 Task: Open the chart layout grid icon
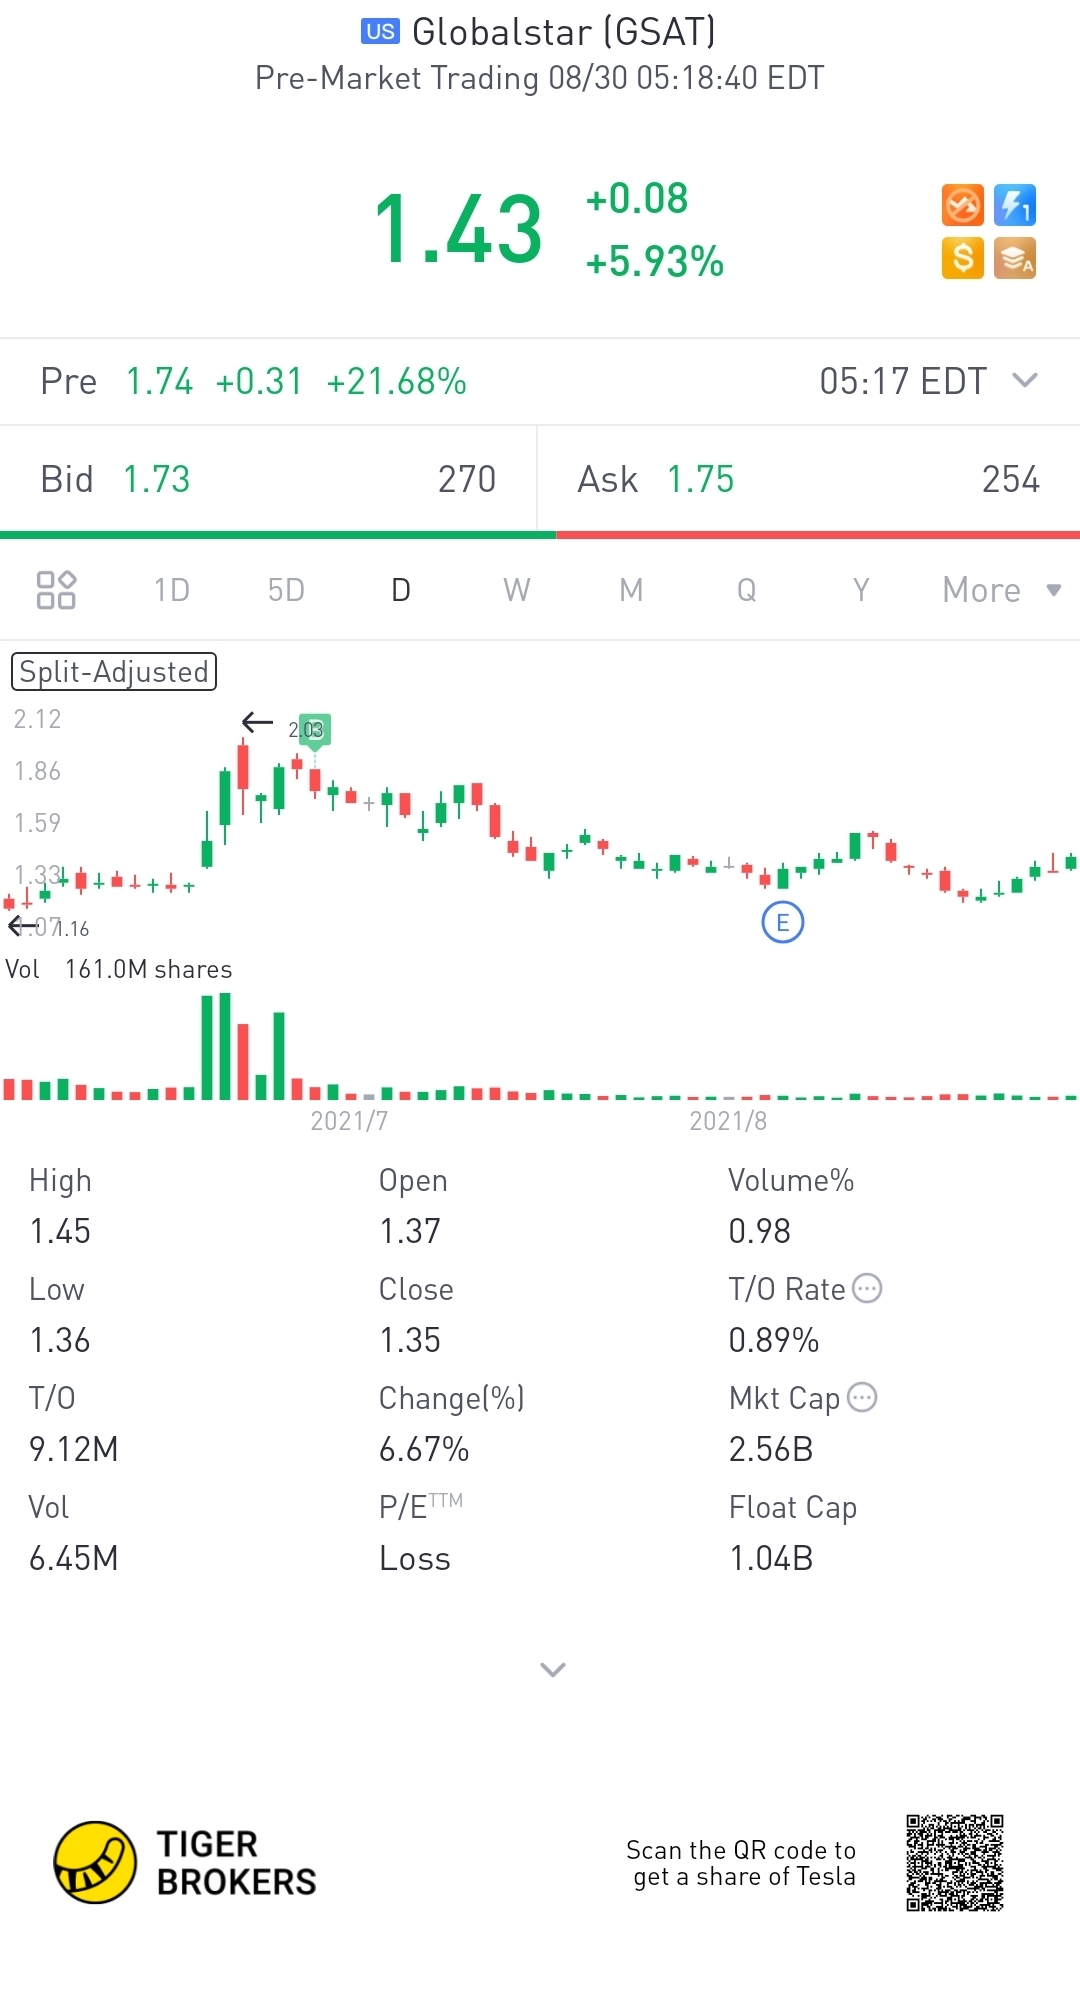point(56,590)
